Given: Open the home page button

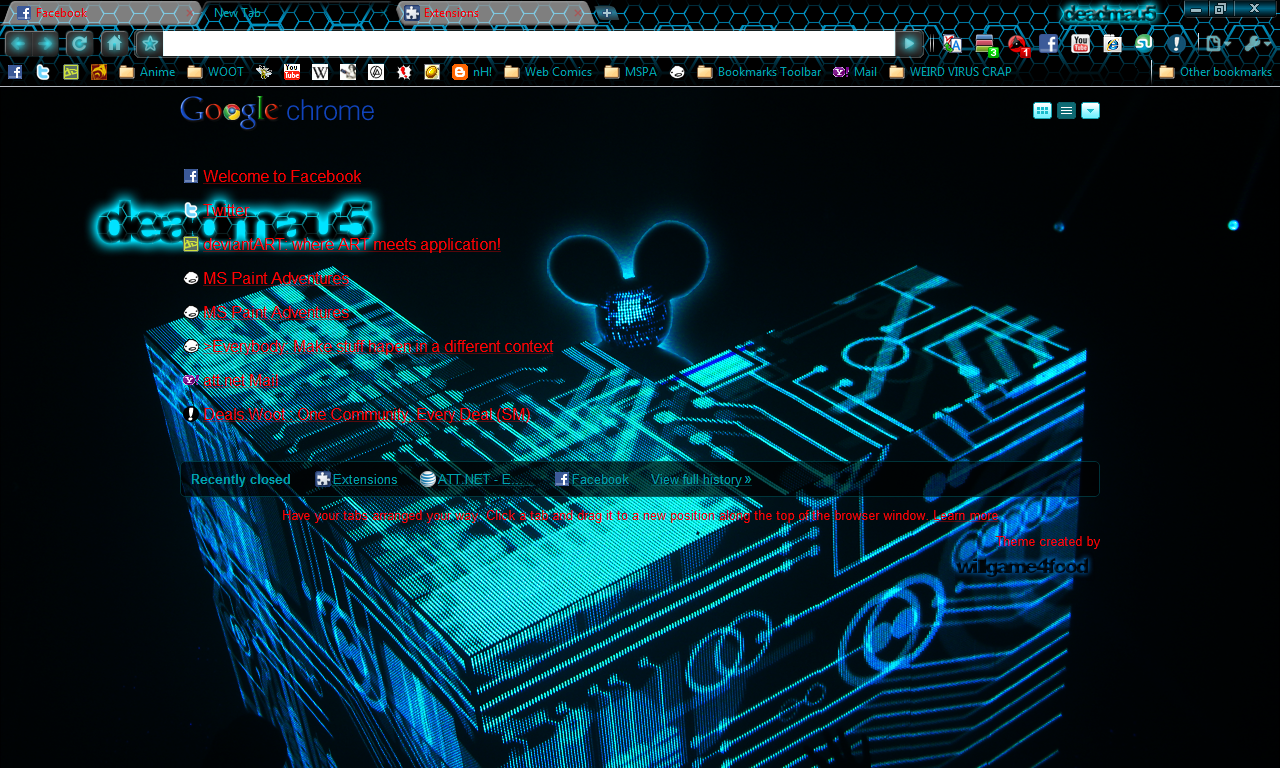Looking at the screenshot, I should click(114, 43).
